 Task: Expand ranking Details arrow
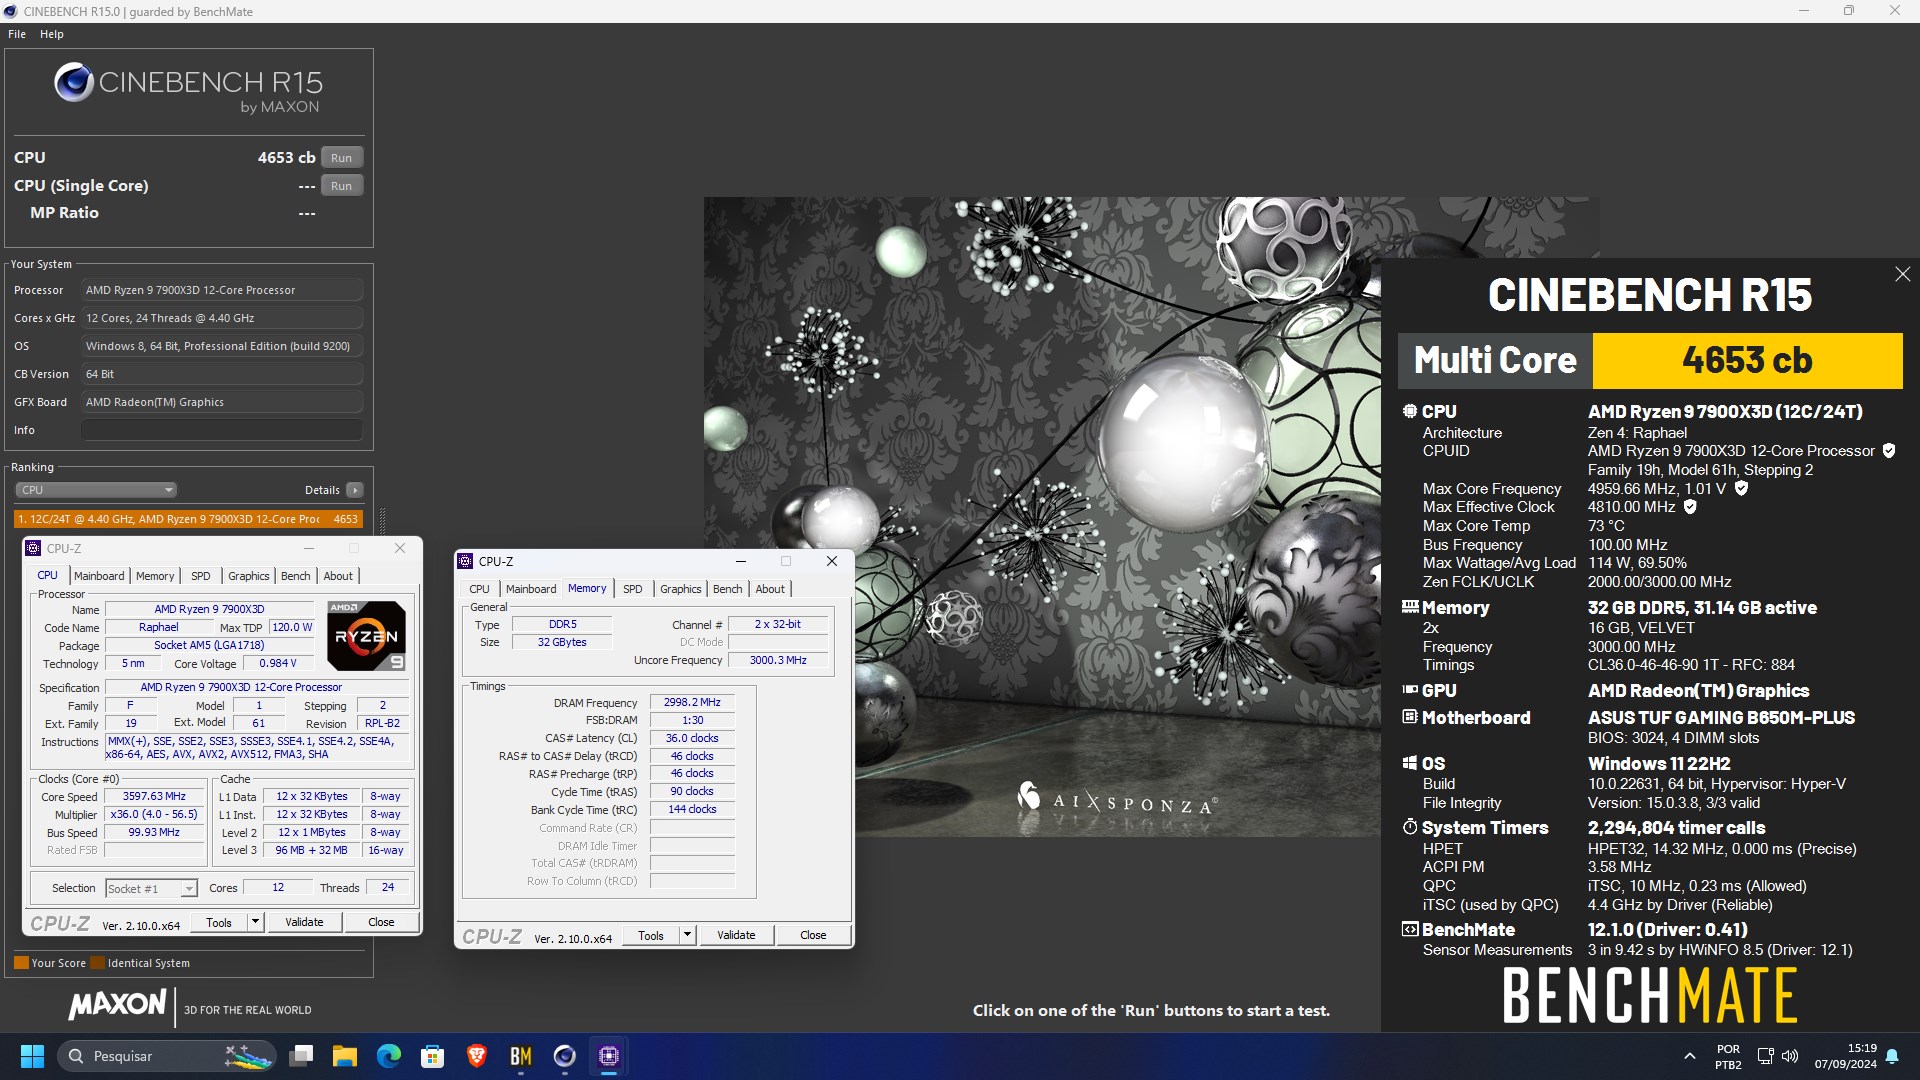(354, 490)
